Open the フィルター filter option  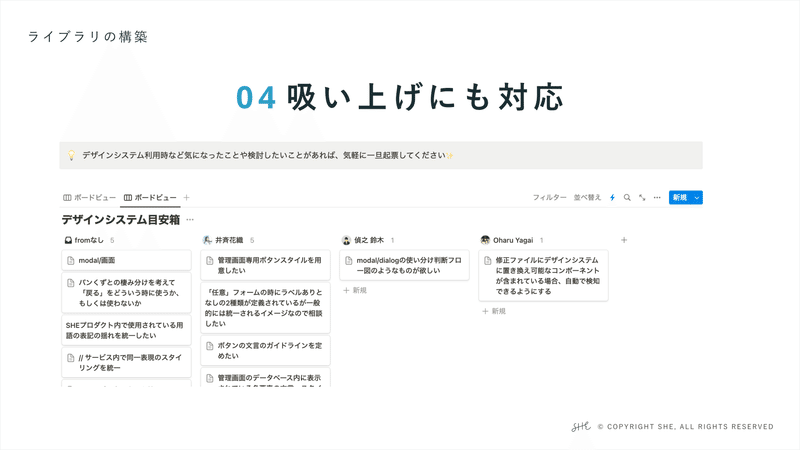tap(549, 197)
